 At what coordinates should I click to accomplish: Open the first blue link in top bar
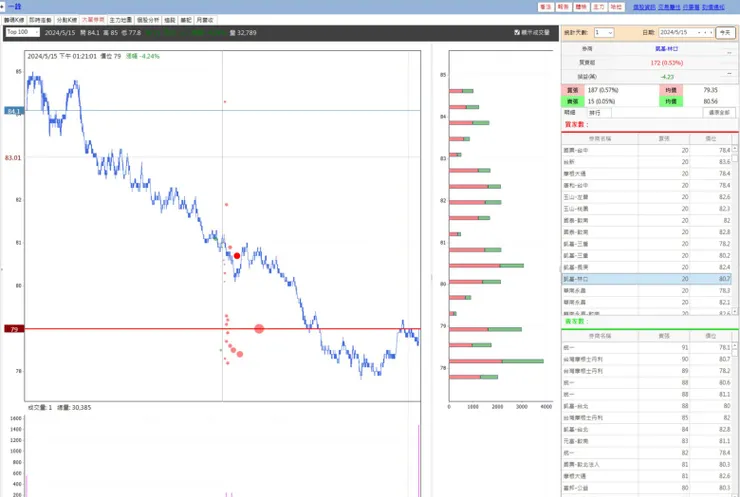(644, 7)
